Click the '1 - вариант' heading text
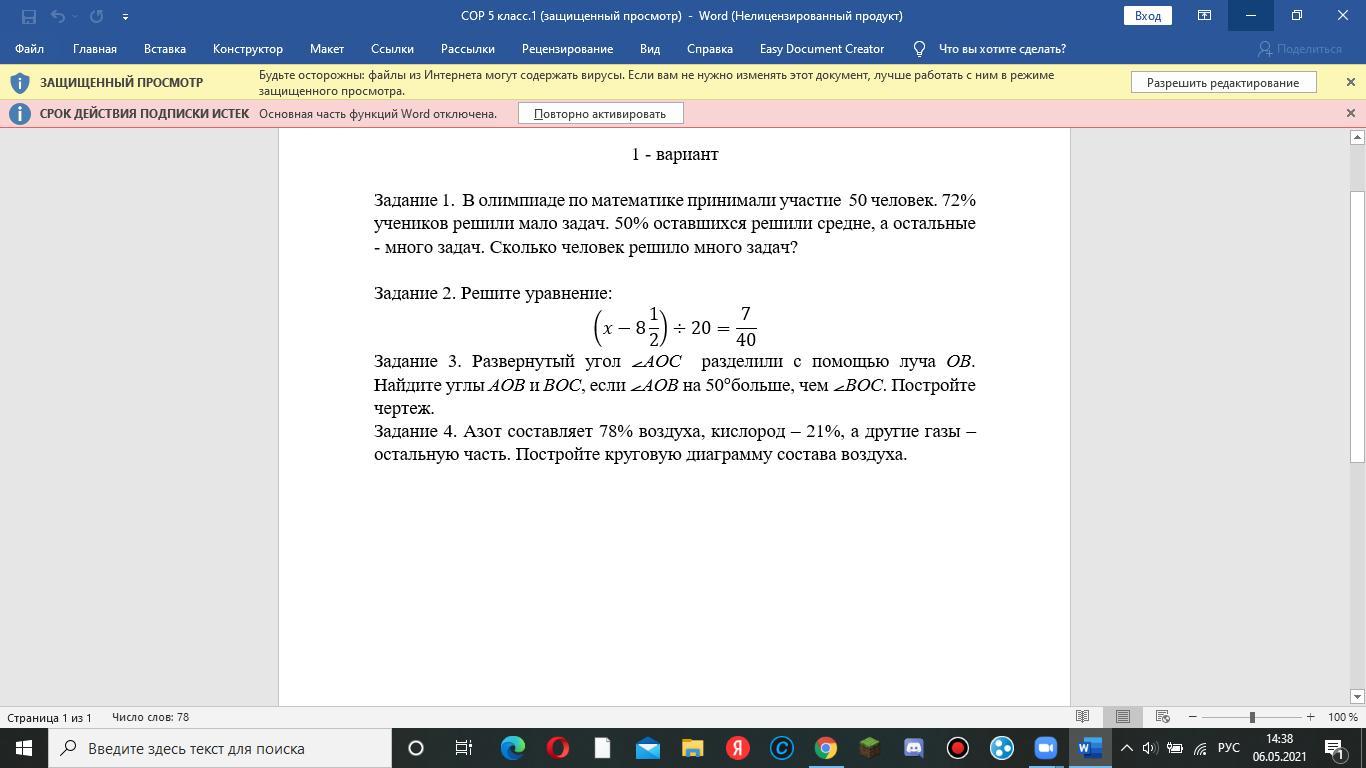 (x=675, y=154)
